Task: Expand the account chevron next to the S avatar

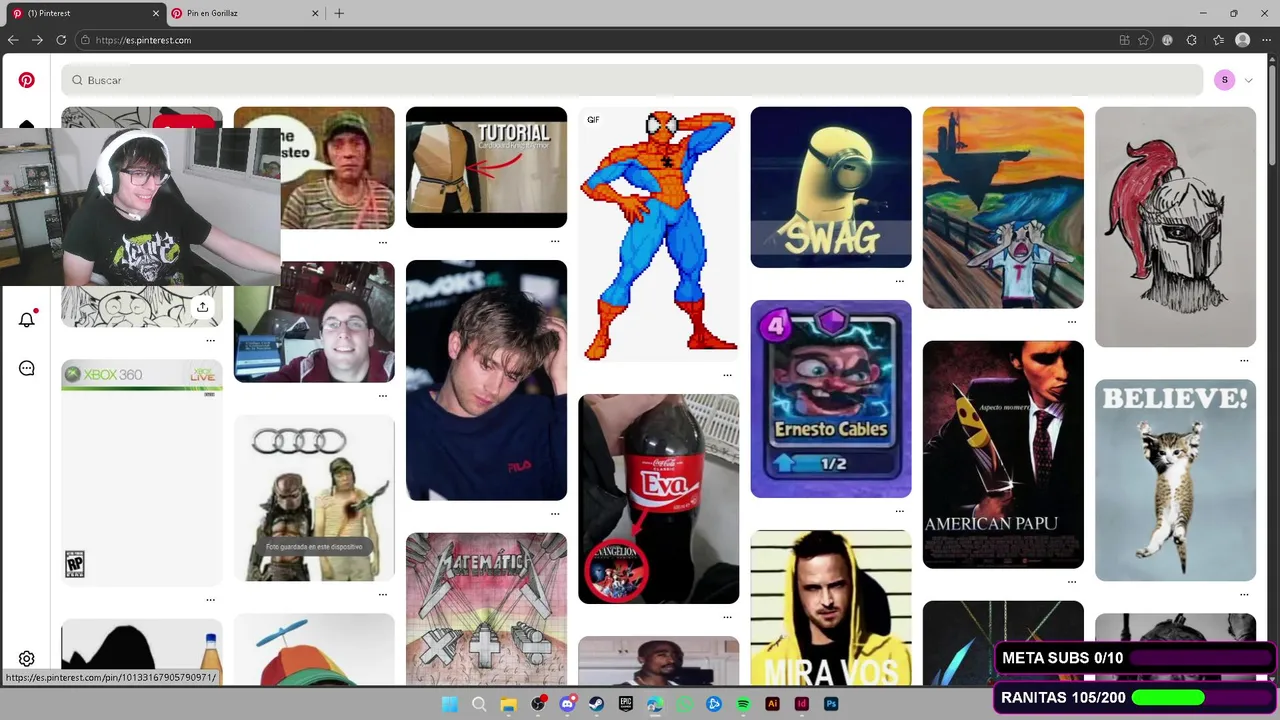Action: [1248, 80]
